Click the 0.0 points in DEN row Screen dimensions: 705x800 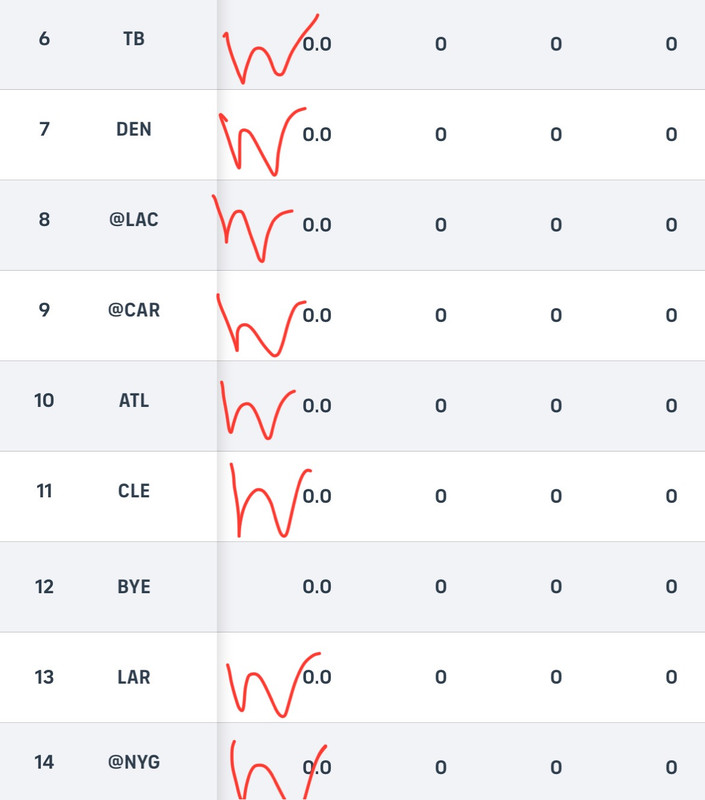point(317,134)
